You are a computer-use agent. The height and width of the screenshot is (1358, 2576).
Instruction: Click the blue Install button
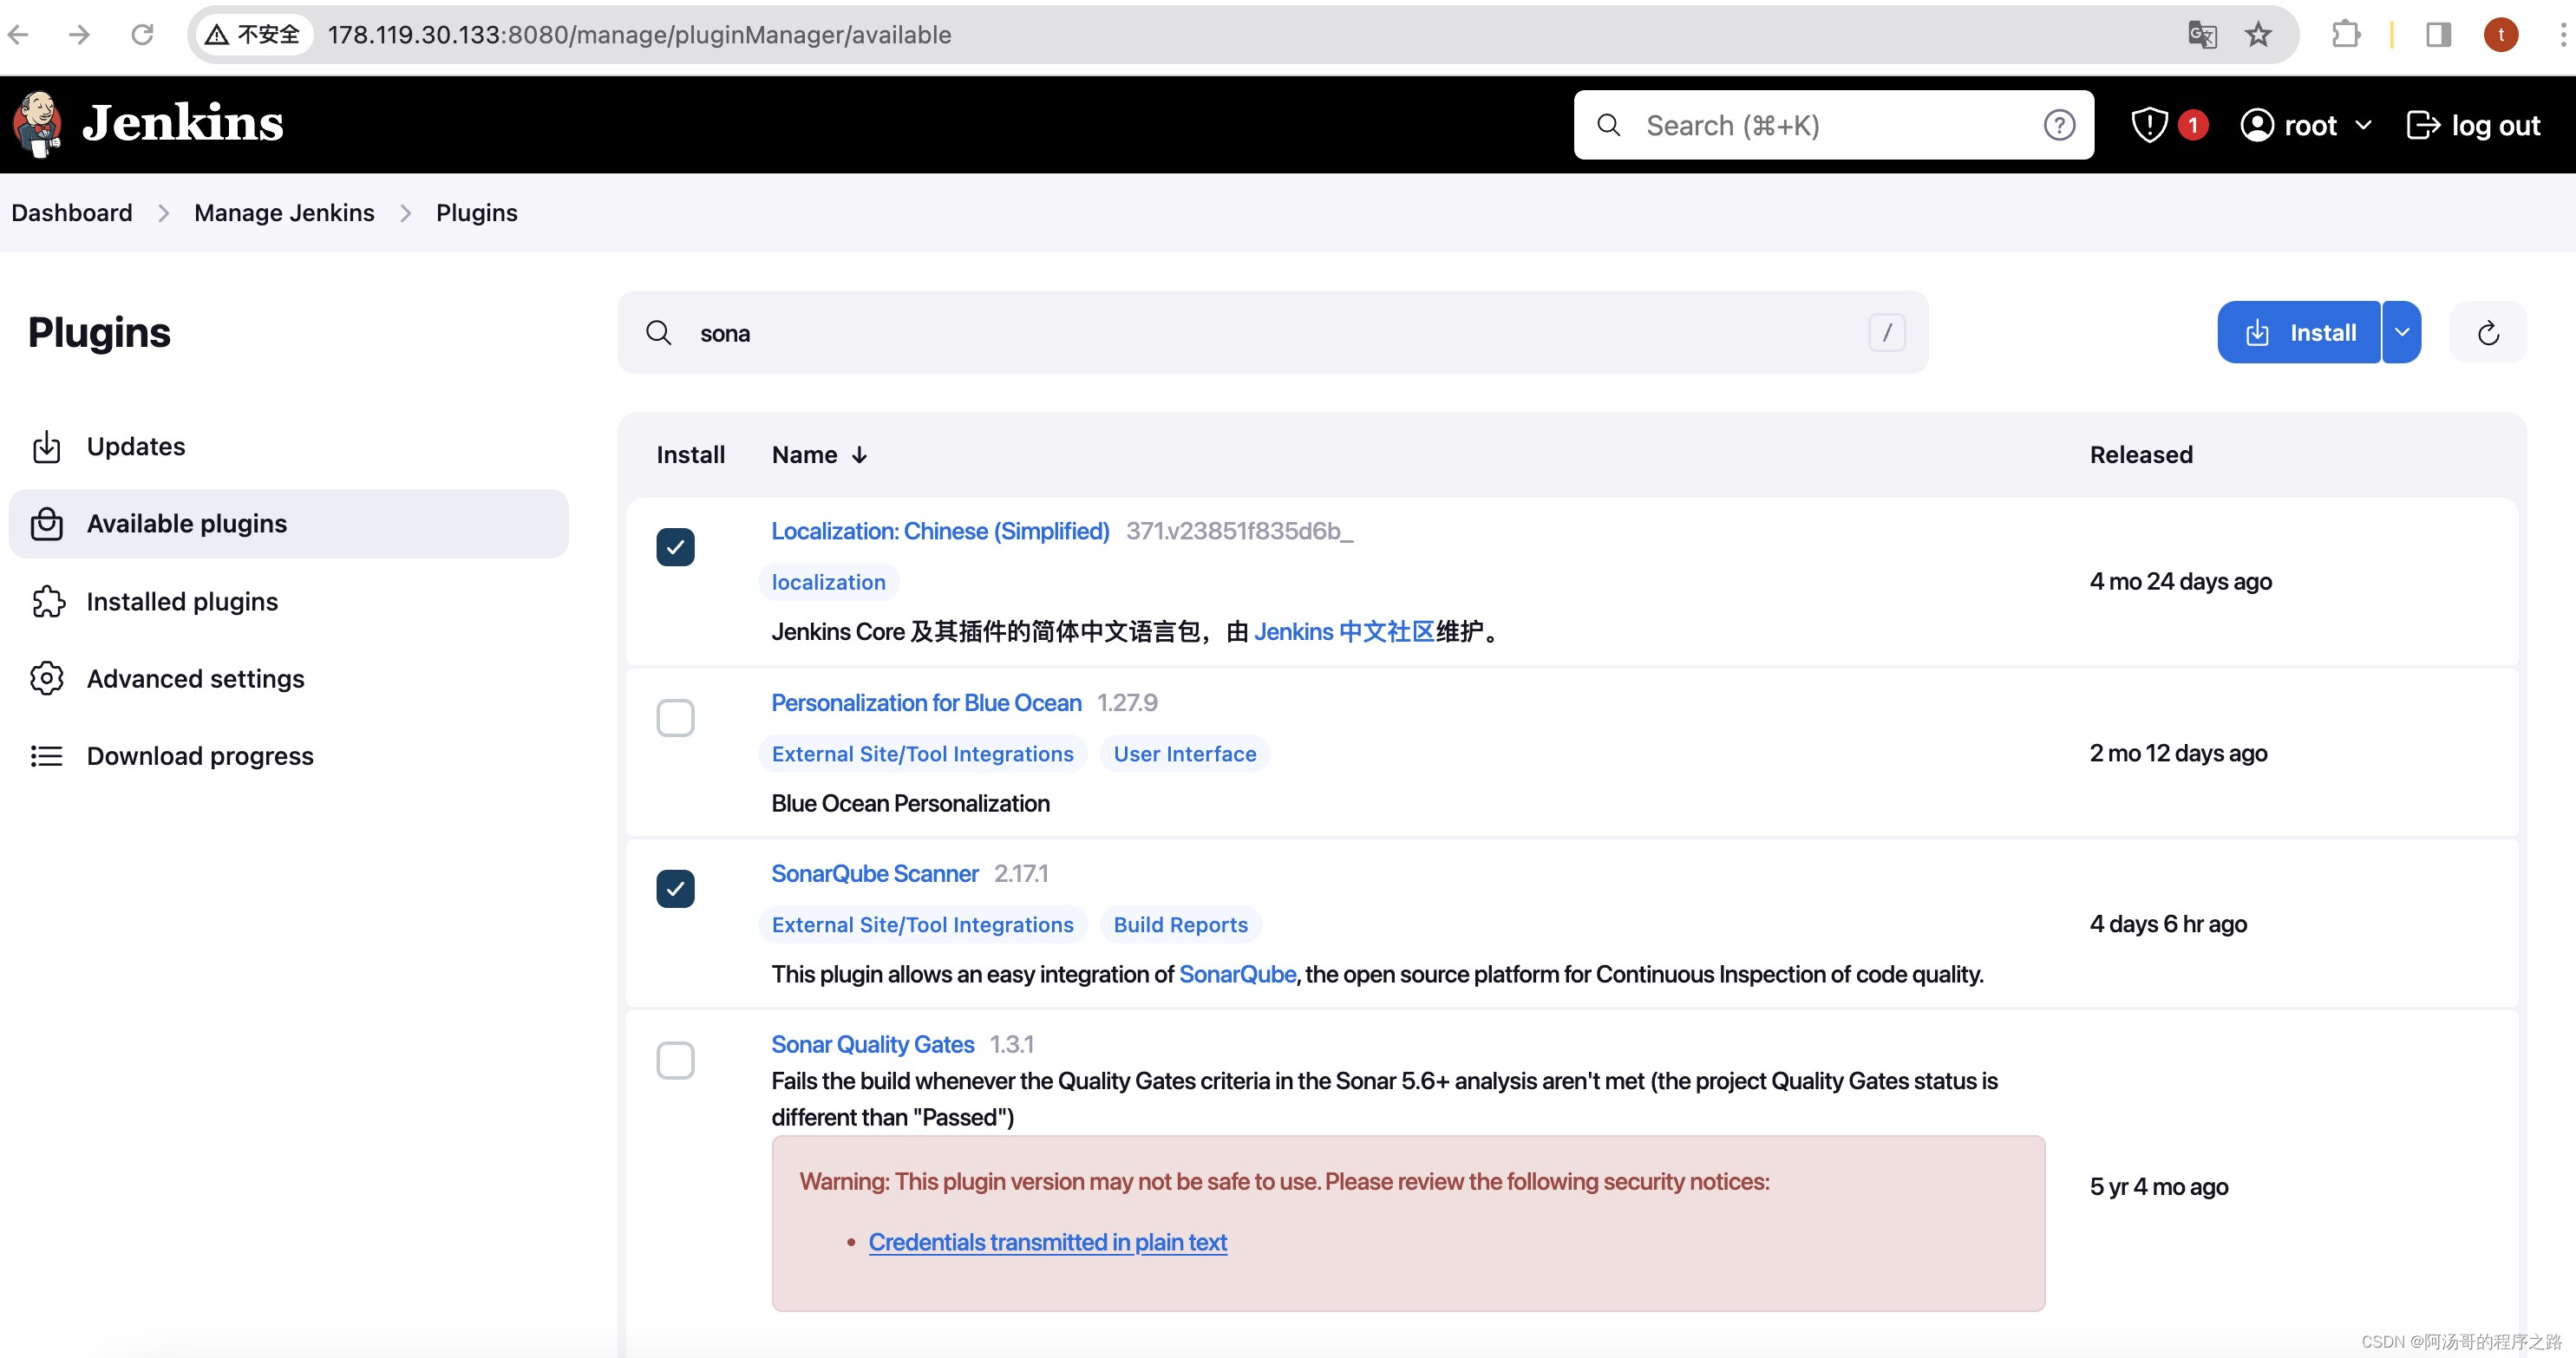(x=2299, y=333)
